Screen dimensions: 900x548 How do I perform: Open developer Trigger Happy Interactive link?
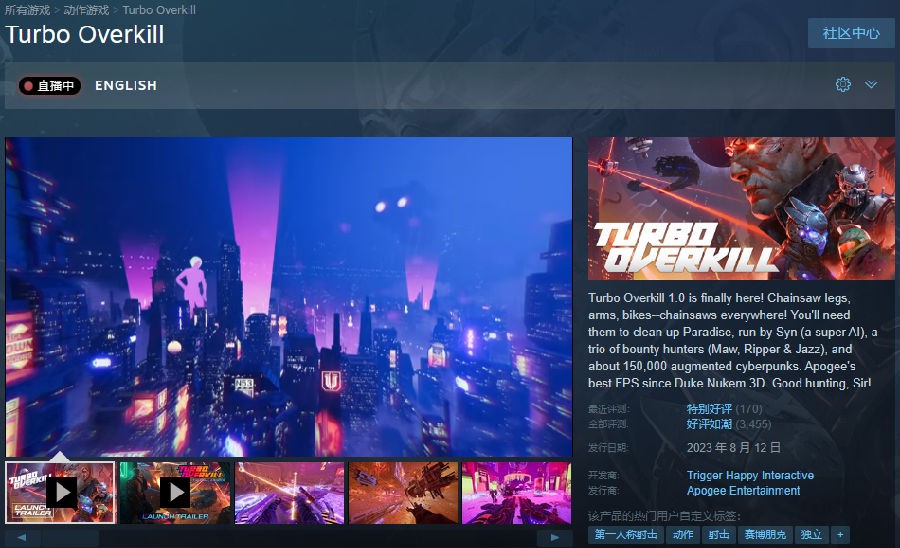click(x=750, y=475)
